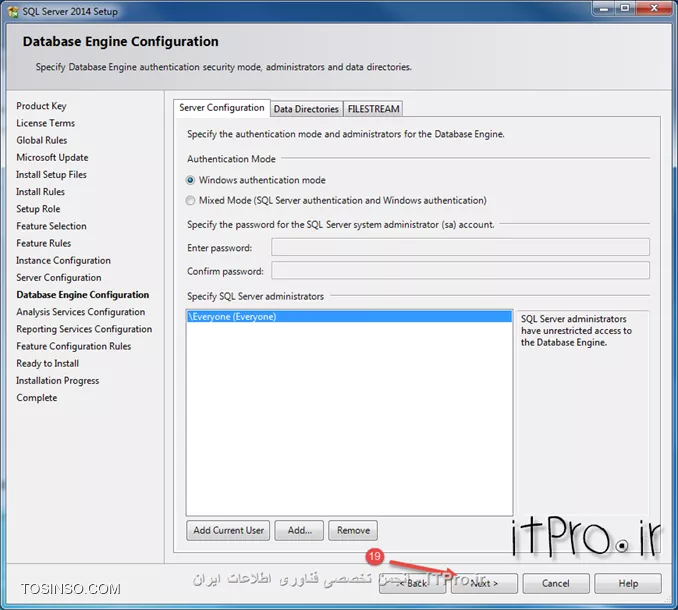Open the Data Directories tab
Image resolution: width=678 pixels, height=610 pixels.
coord(306,109)
